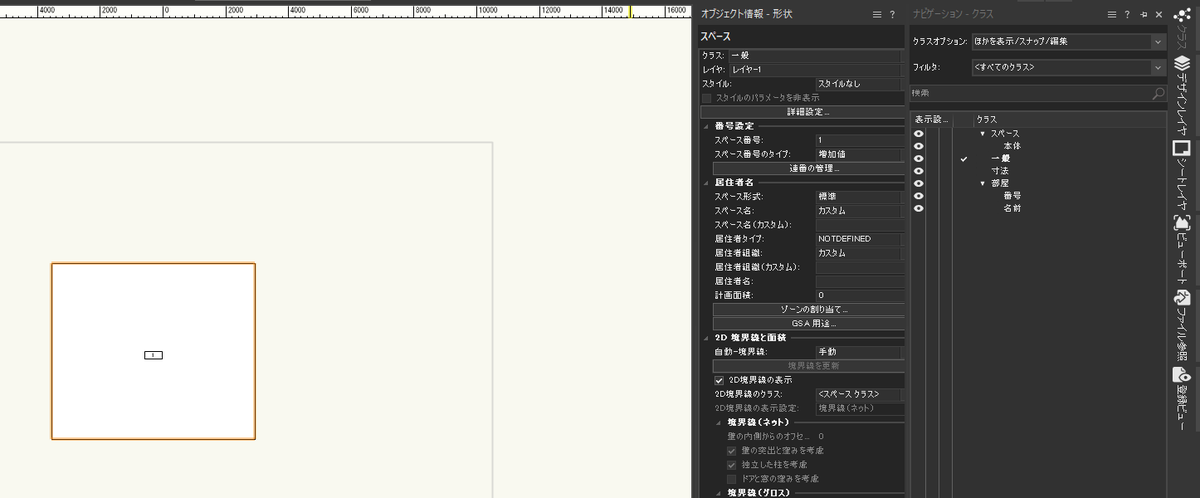Screen dimensions: 1200x498
Task: Toggle visibility eye for 番号 class
Action: tap(918, 196)
